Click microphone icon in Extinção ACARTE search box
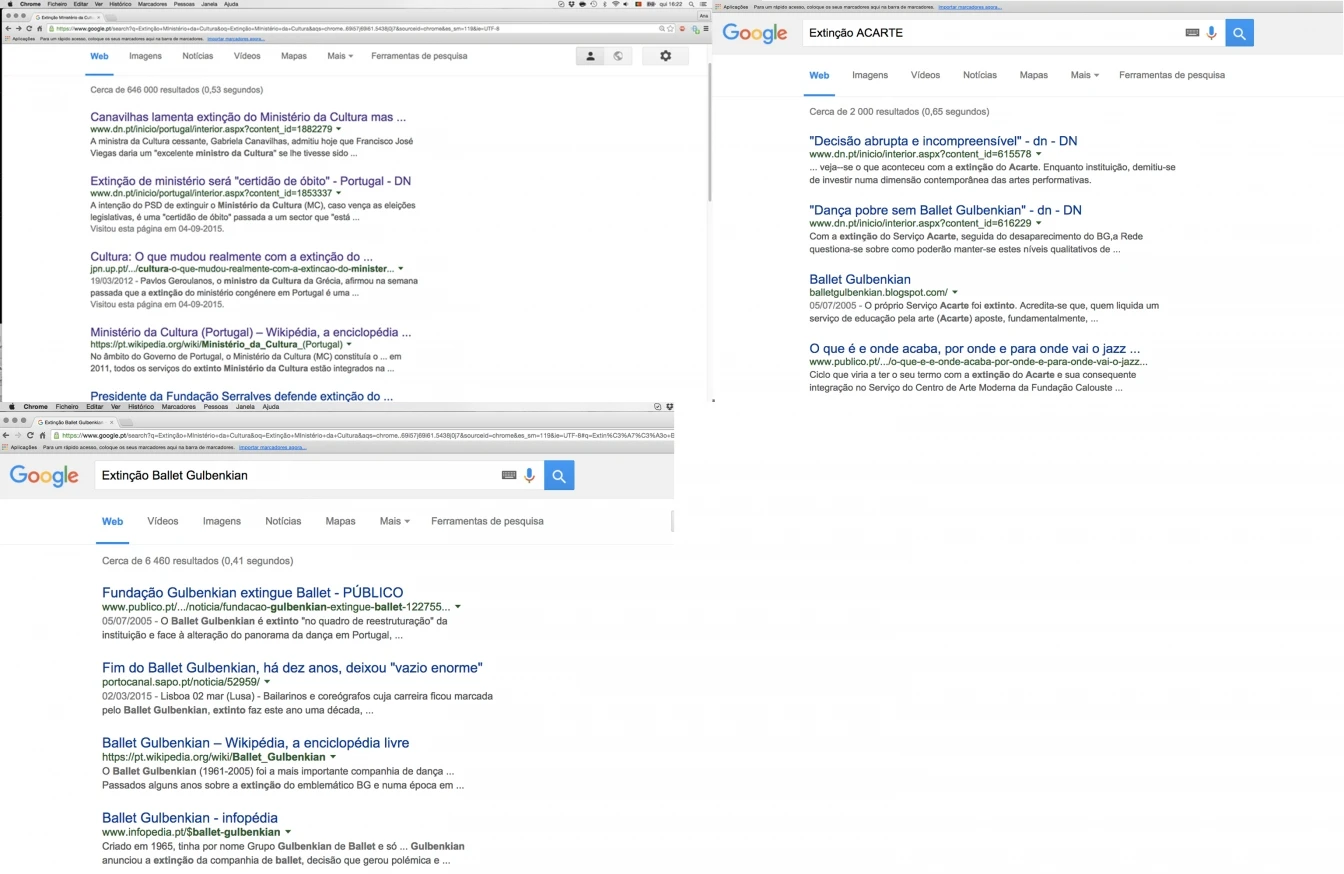The height and width of the screenshot is (874, 1344). [x=1212, y=33]
